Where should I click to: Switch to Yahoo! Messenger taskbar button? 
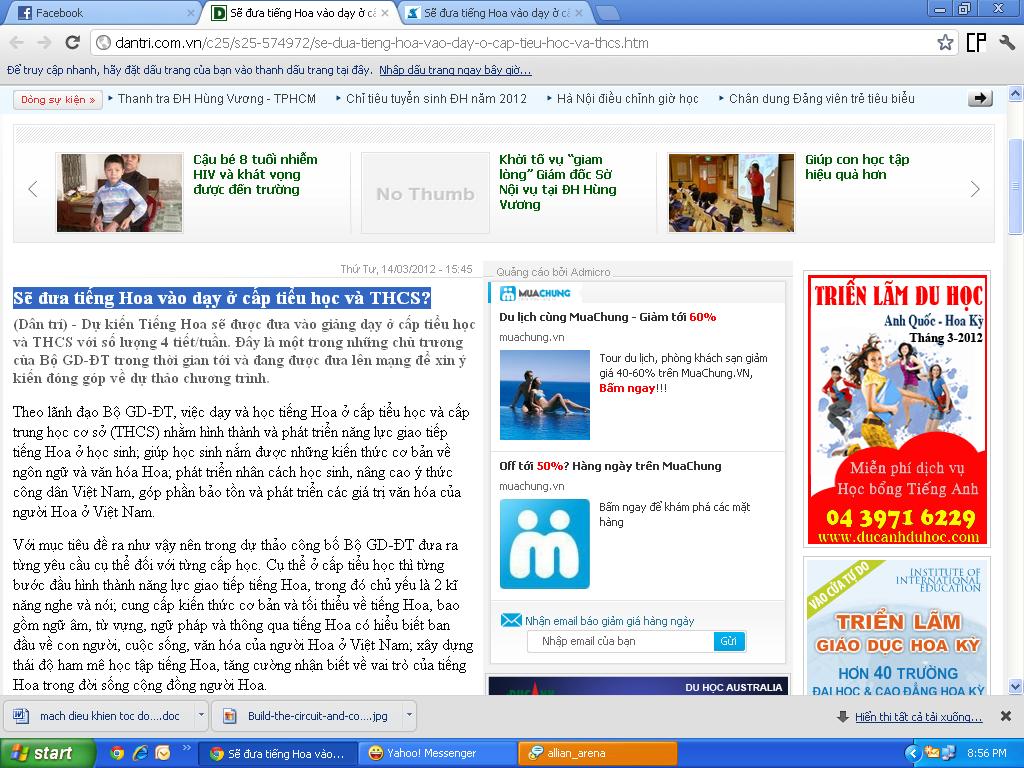[437, 754]
